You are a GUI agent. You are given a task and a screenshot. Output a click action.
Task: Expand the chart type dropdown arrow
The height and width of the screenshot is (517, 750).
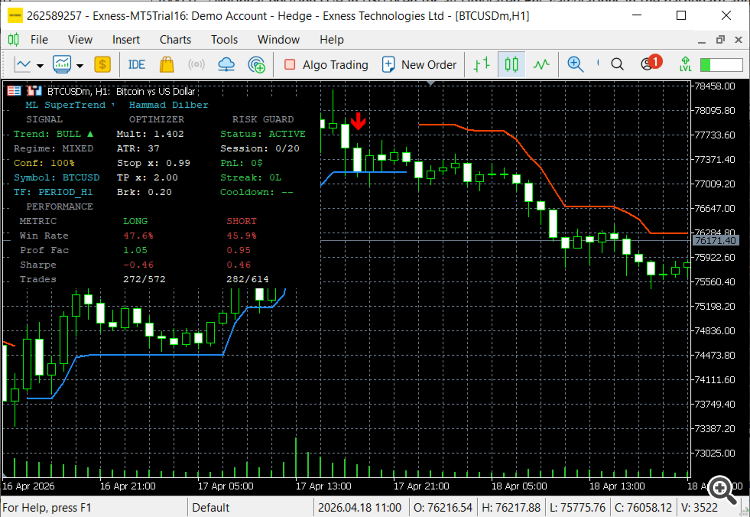(40, 65)
